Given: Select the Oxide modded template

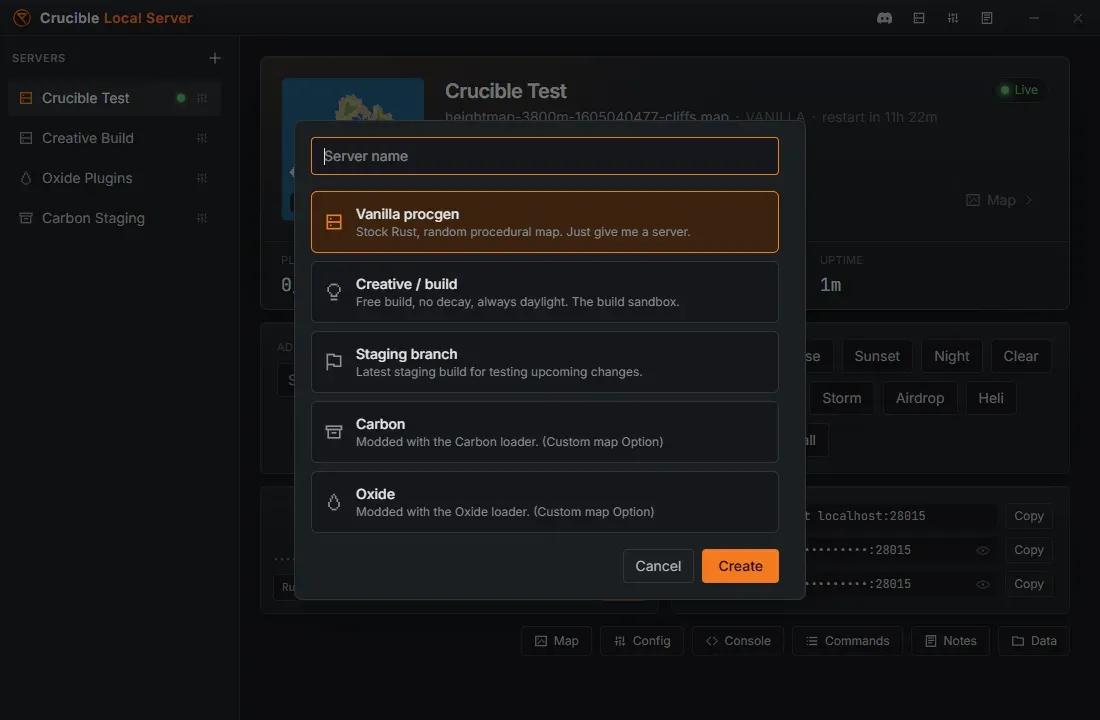Looking at the screenshot, I should 544,502.
